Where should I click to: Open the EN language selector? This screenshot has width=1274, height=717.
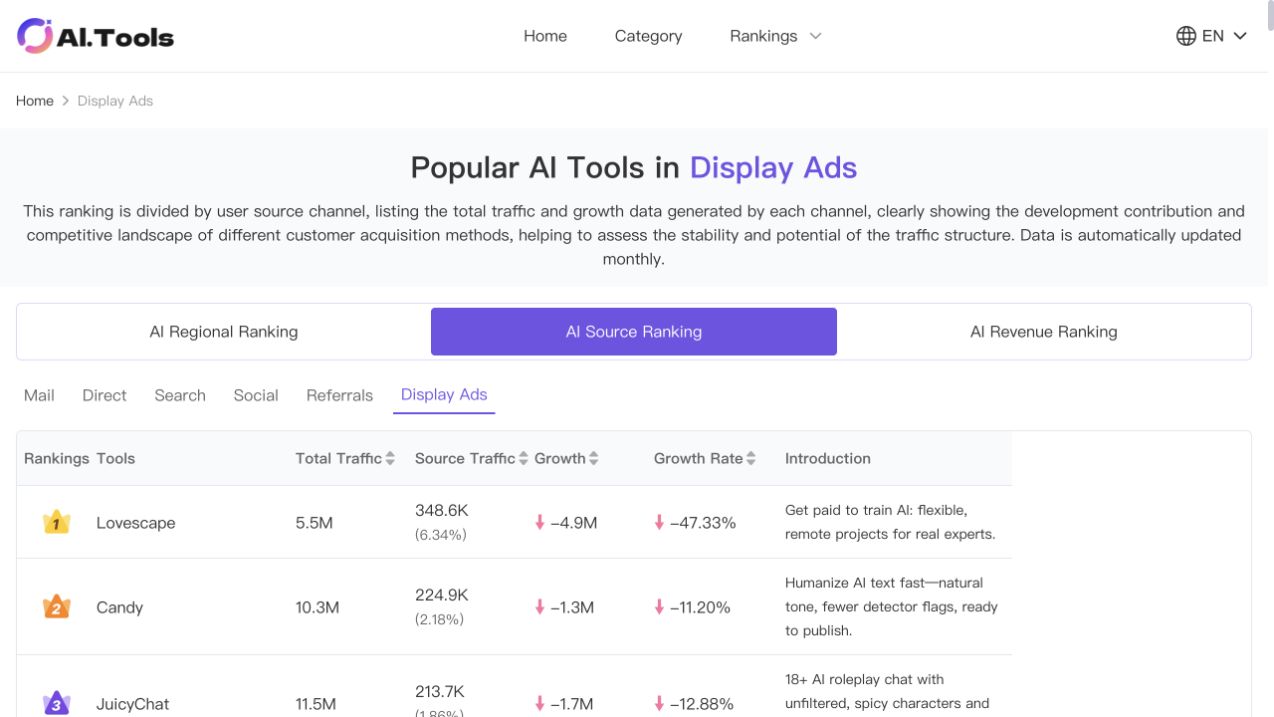click(1212, 36)
